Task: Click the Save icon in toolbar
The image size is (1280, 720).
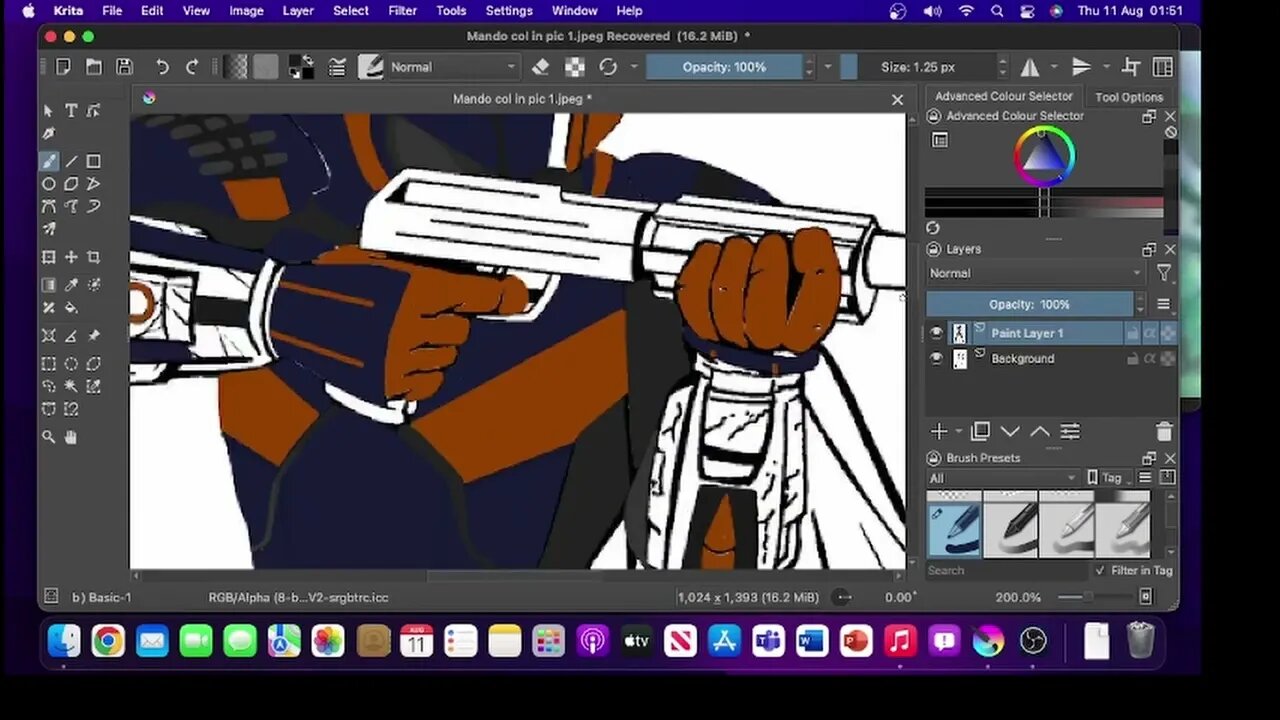Action: [124, 67]
